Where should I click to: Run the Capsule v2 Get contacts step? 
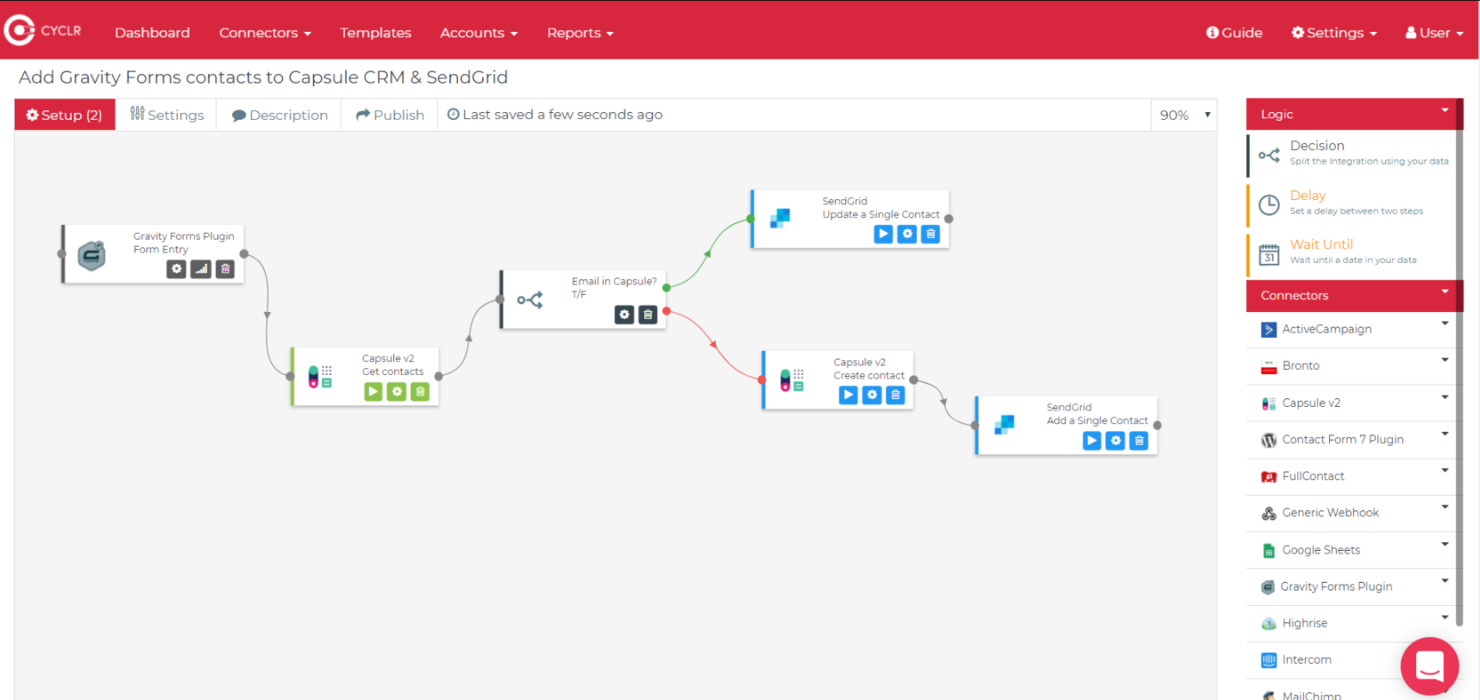click(371, 391)
